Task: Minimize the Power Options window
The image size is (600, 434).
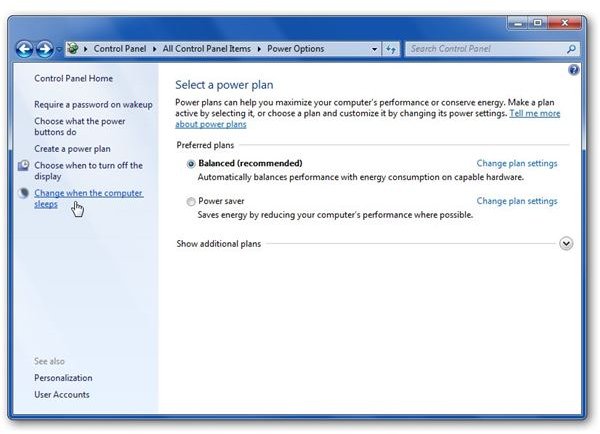Action: (x=518, y=23)
